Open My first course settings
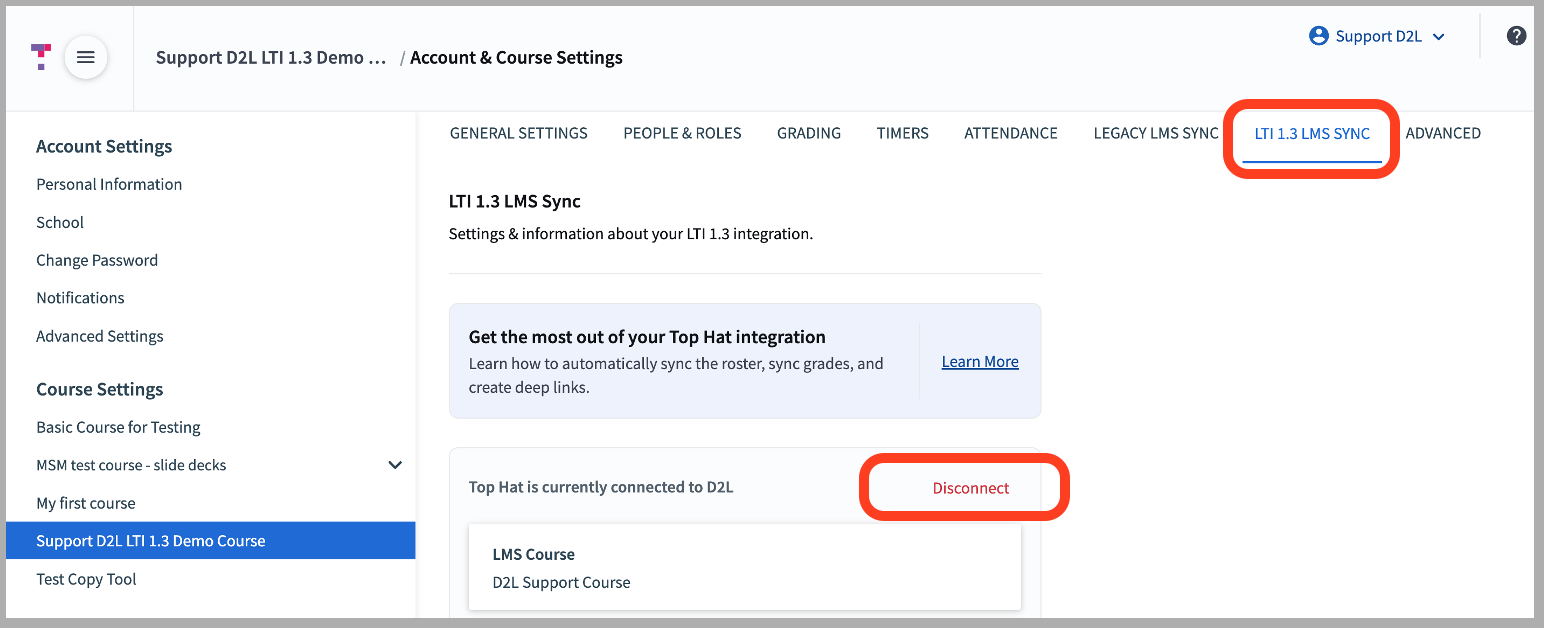Viewport: 1544px width, 628px height. pos(85,503)
